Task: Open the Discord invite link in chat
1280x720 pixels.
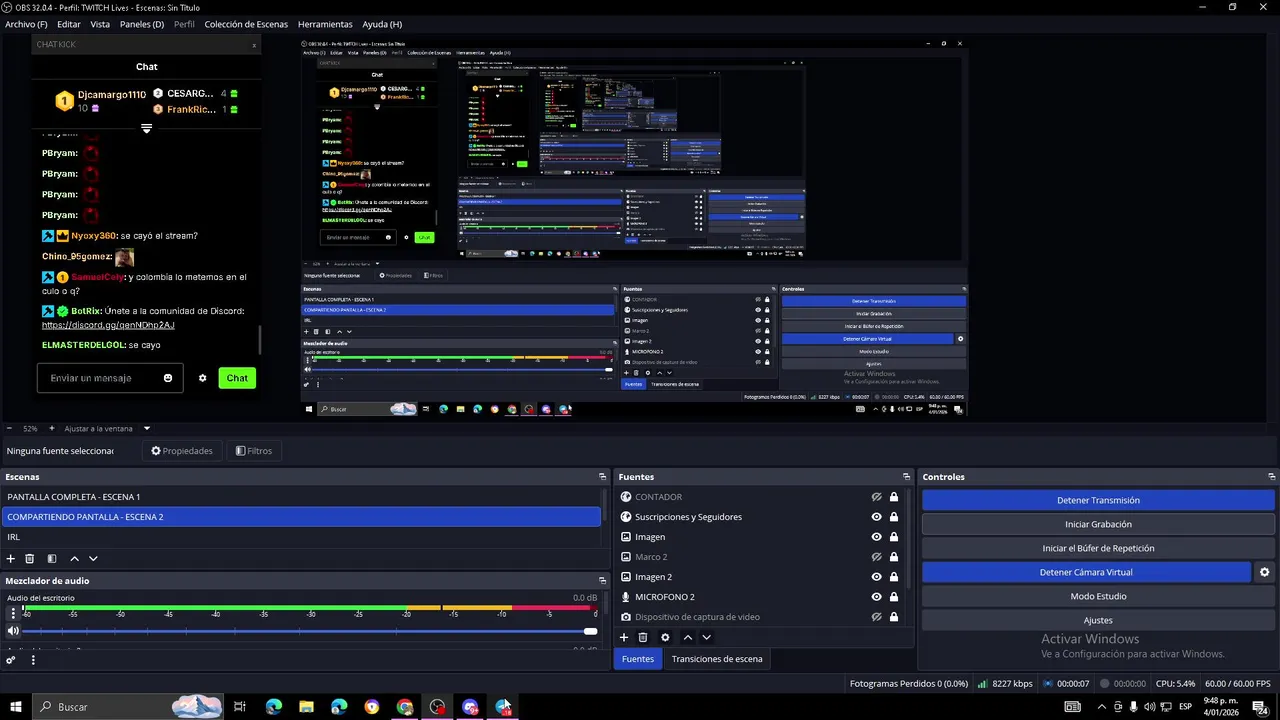Action: point(108,325)
